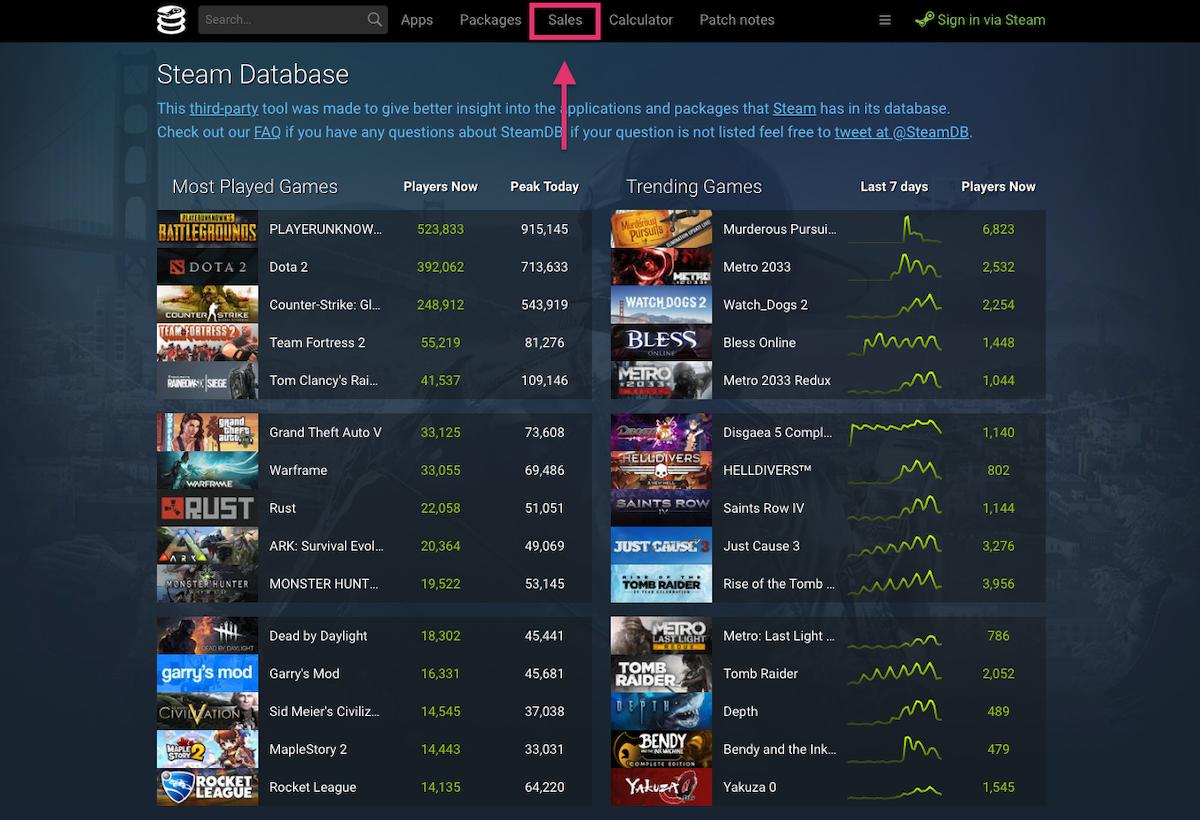
Task: Click the search magnifier icon
Action: coord(374,19)
